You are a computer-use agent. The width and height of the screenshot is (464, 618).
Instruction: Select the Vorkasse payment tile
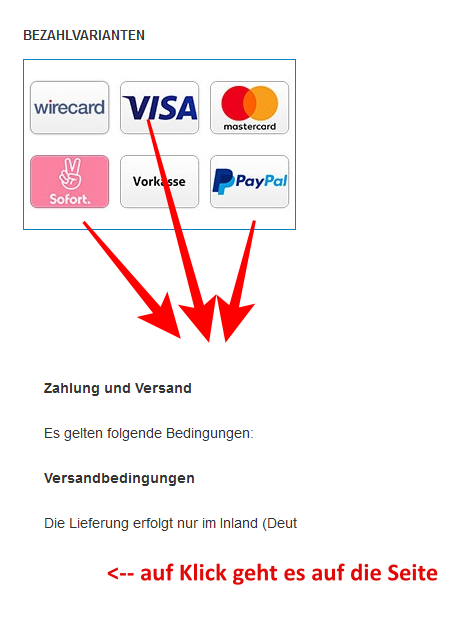pyautogui.click(x=159, y=181)
